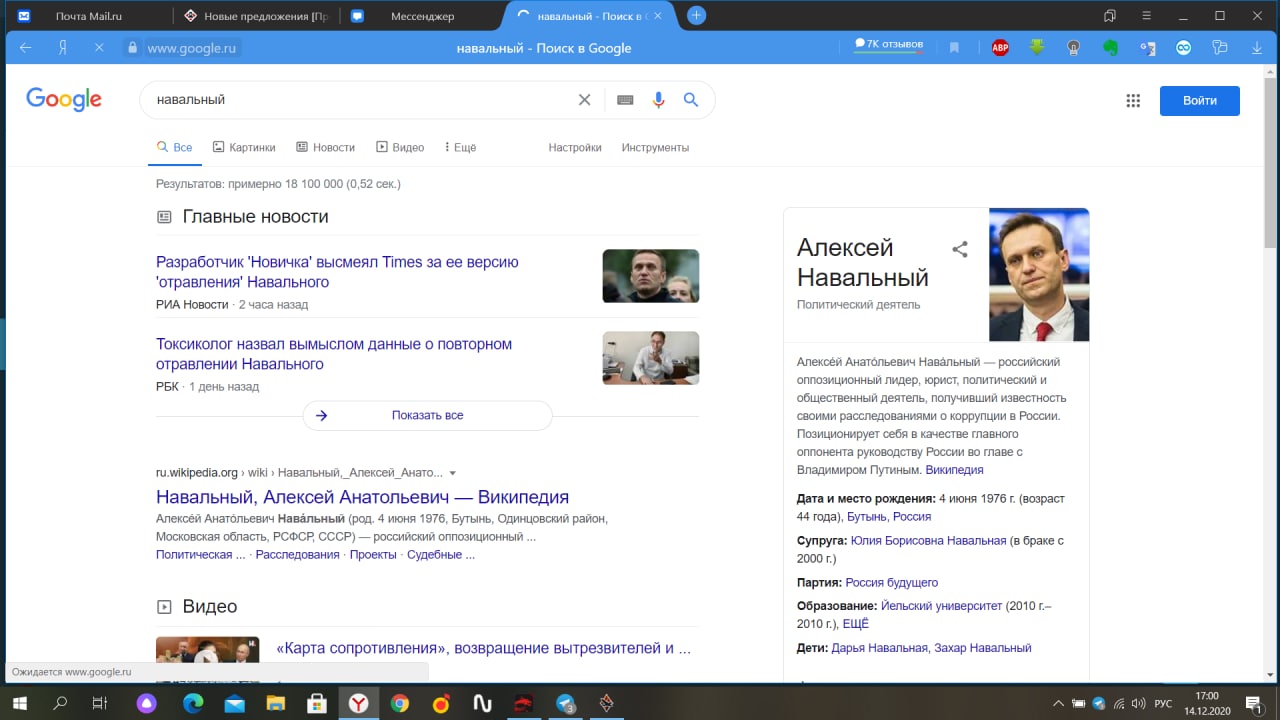1280x720 pixels.
Task: Open Microsoft Store from the taskbar
Action: pos(316,703)
